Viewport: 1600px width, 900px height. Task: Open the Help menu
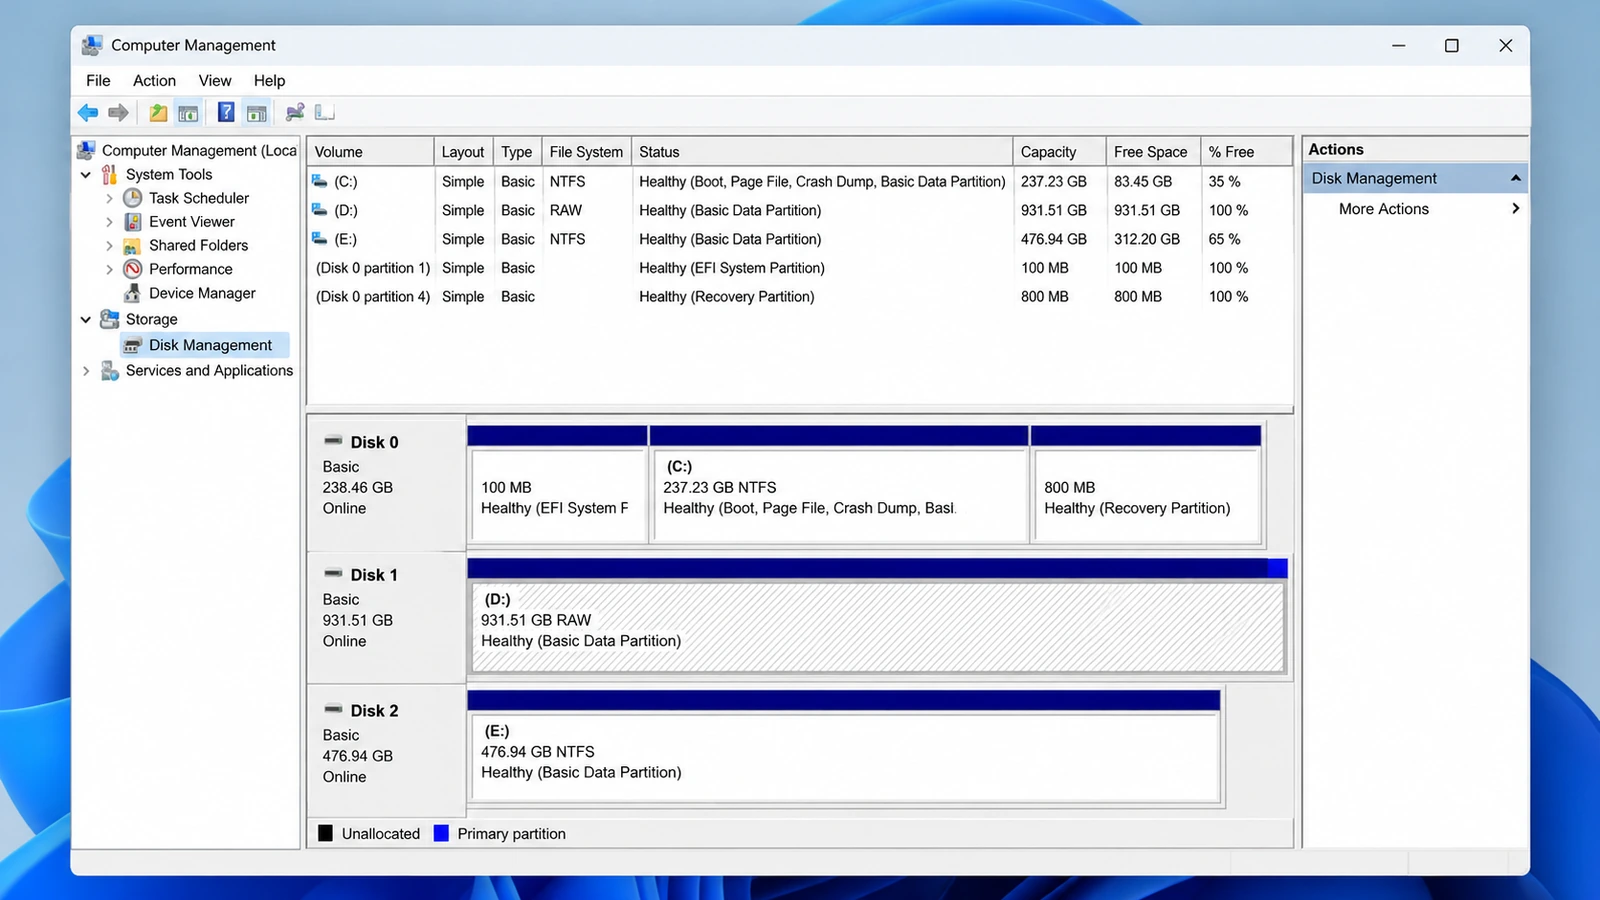(x=269, y=81)
